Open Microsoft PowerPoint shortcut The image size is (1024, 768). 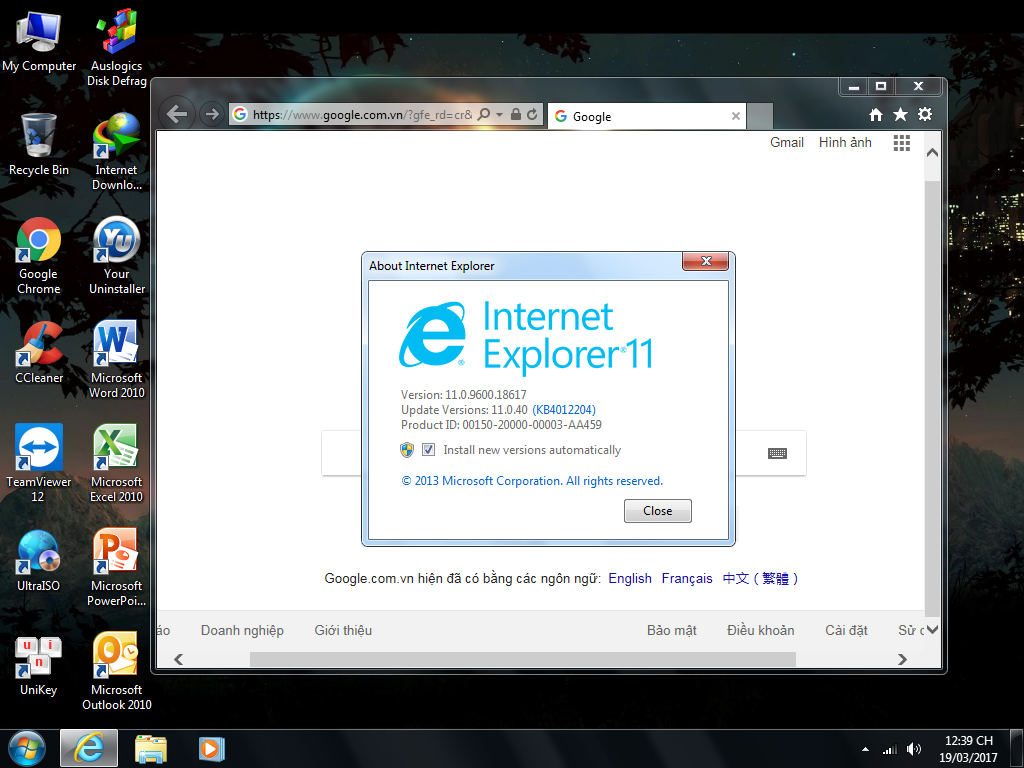click(x=116, y=567)
